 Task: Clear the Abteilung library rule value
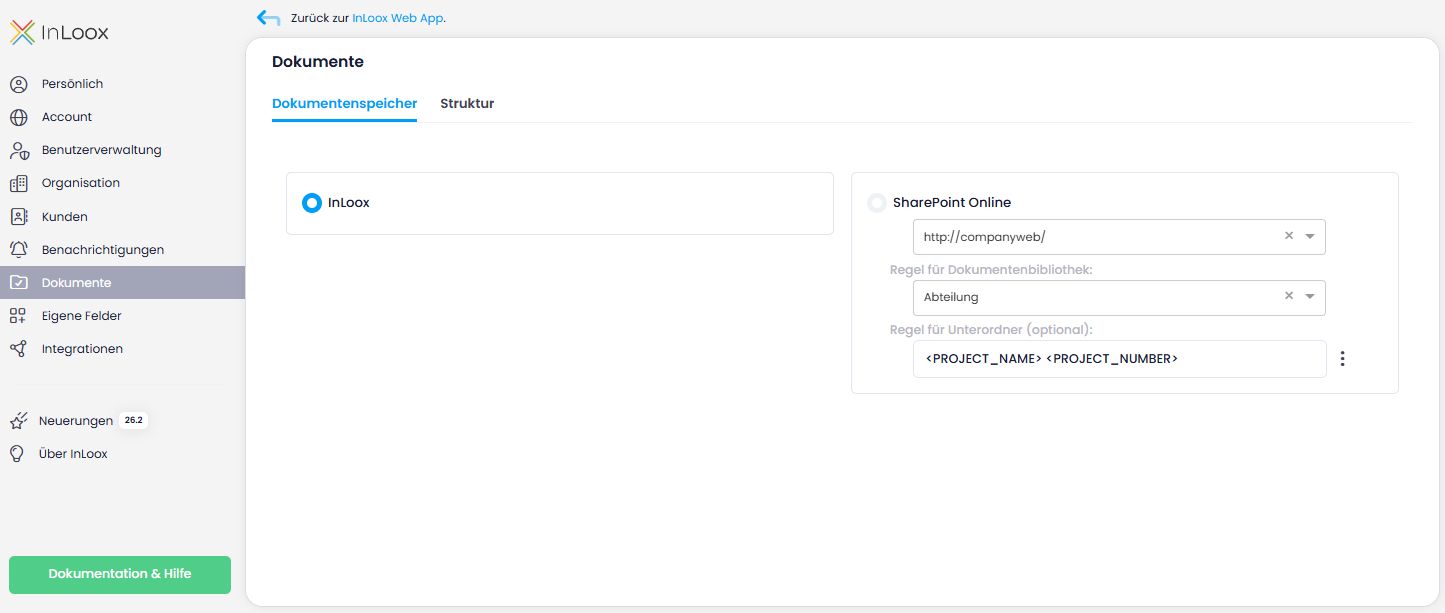1289,296
